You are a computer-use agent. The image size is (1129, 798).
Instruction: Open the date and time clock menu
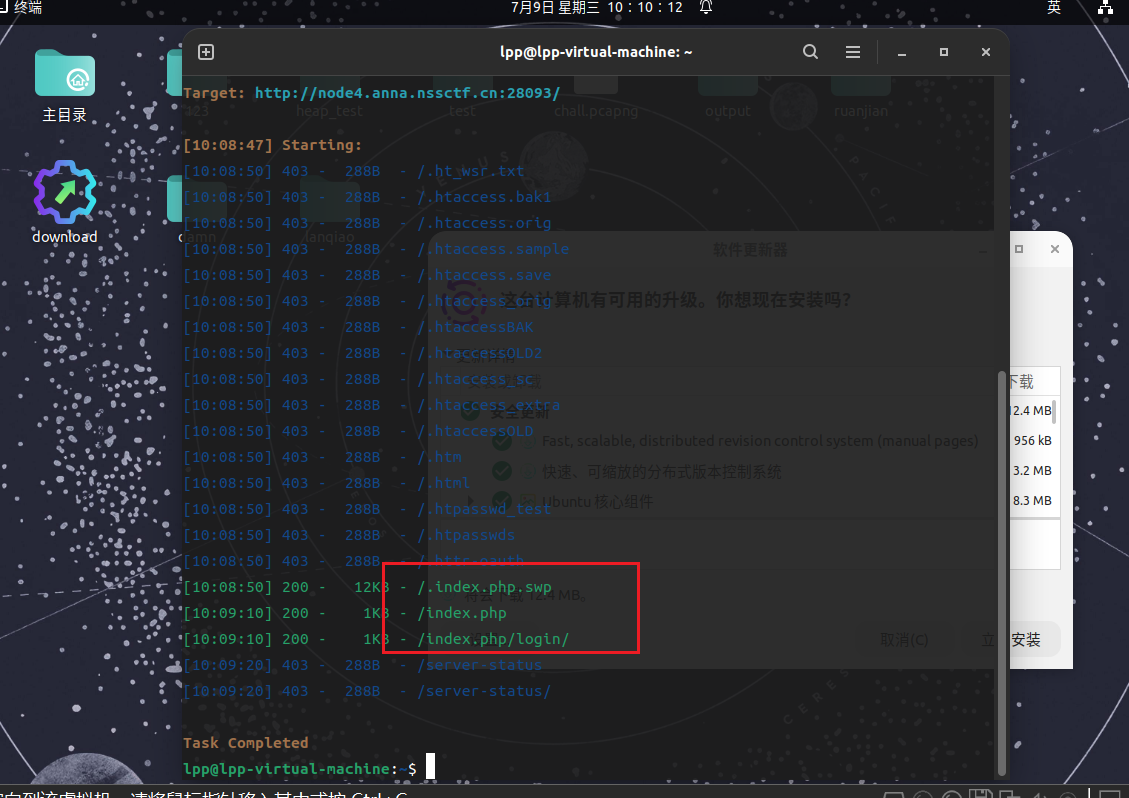click(x=596, y=8)
